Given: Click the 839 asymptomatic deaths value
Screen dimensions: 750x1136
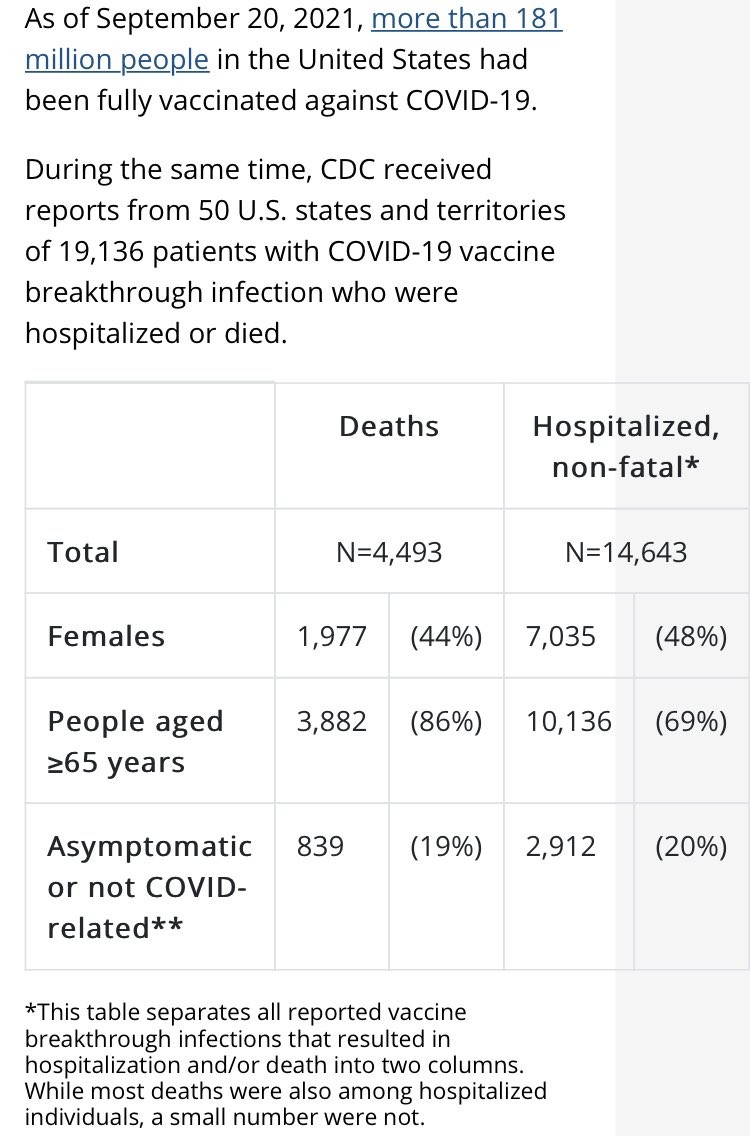Looking at the screenshot, I should tap(321, 847).
